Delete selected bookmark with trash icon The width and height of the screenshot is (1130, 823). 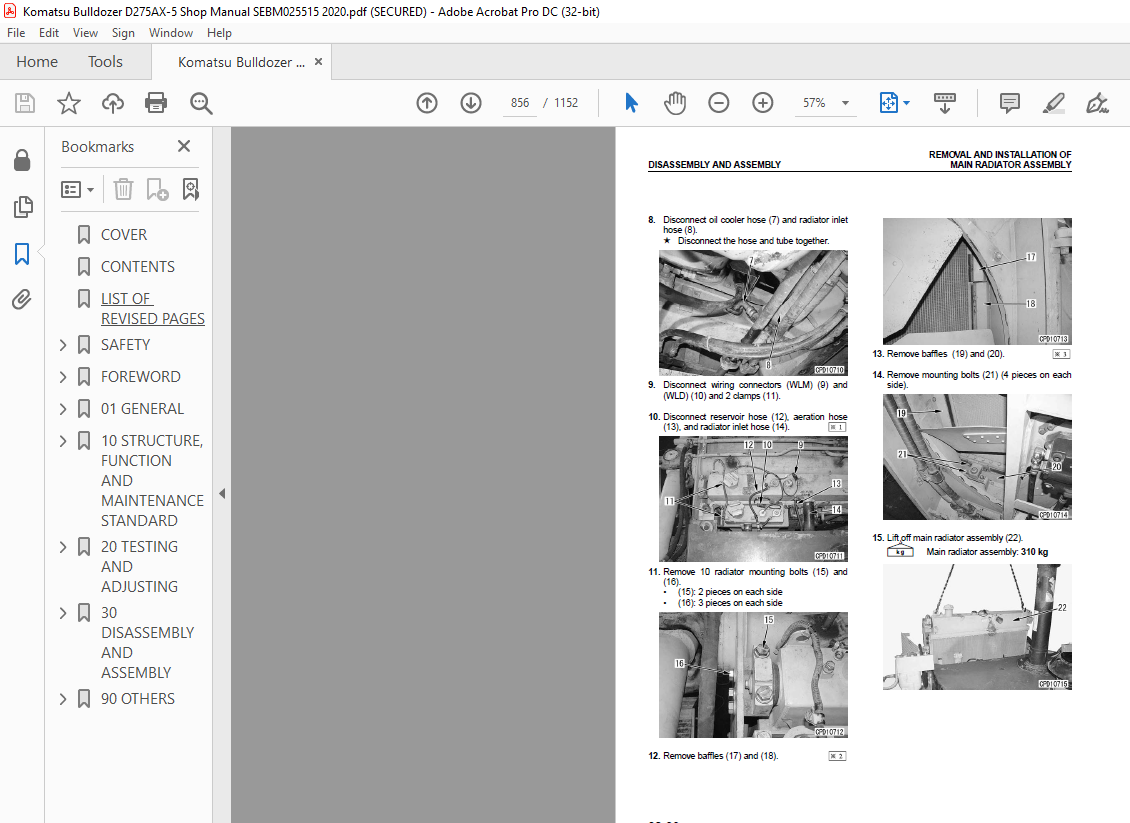point(123,190)
